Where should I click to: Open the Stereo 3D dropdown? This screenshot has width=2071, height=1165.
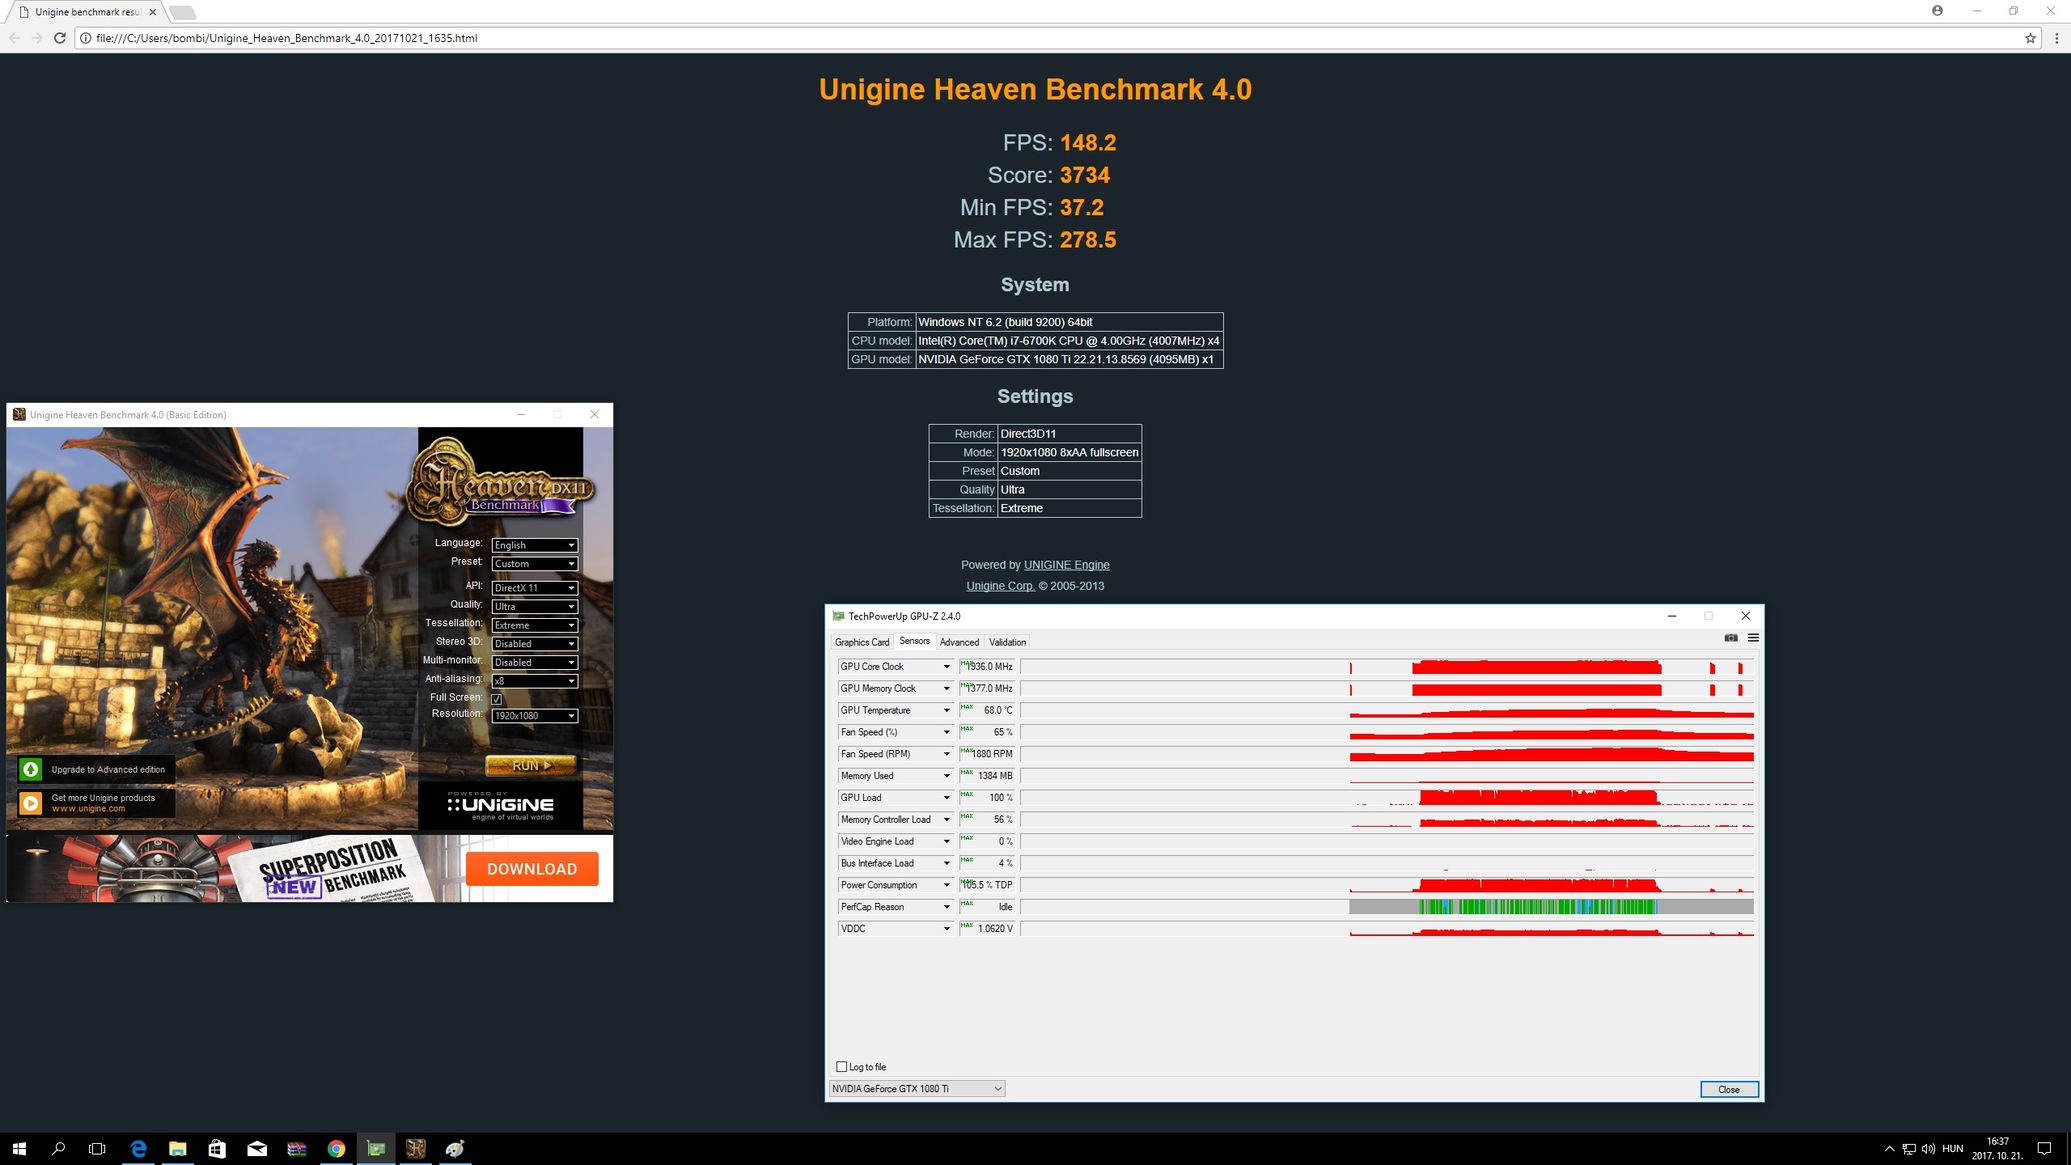534,644
